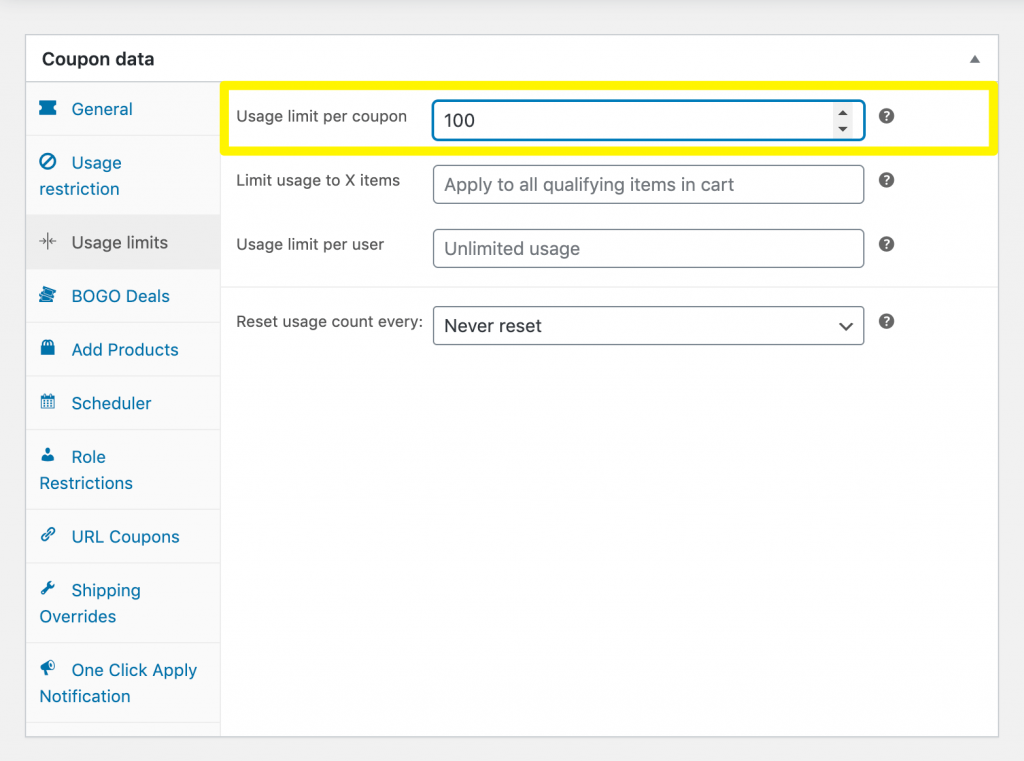This screenshot has height=761, width=1024.
Task: Select the Usage limits tab
Action: point(123,242)
